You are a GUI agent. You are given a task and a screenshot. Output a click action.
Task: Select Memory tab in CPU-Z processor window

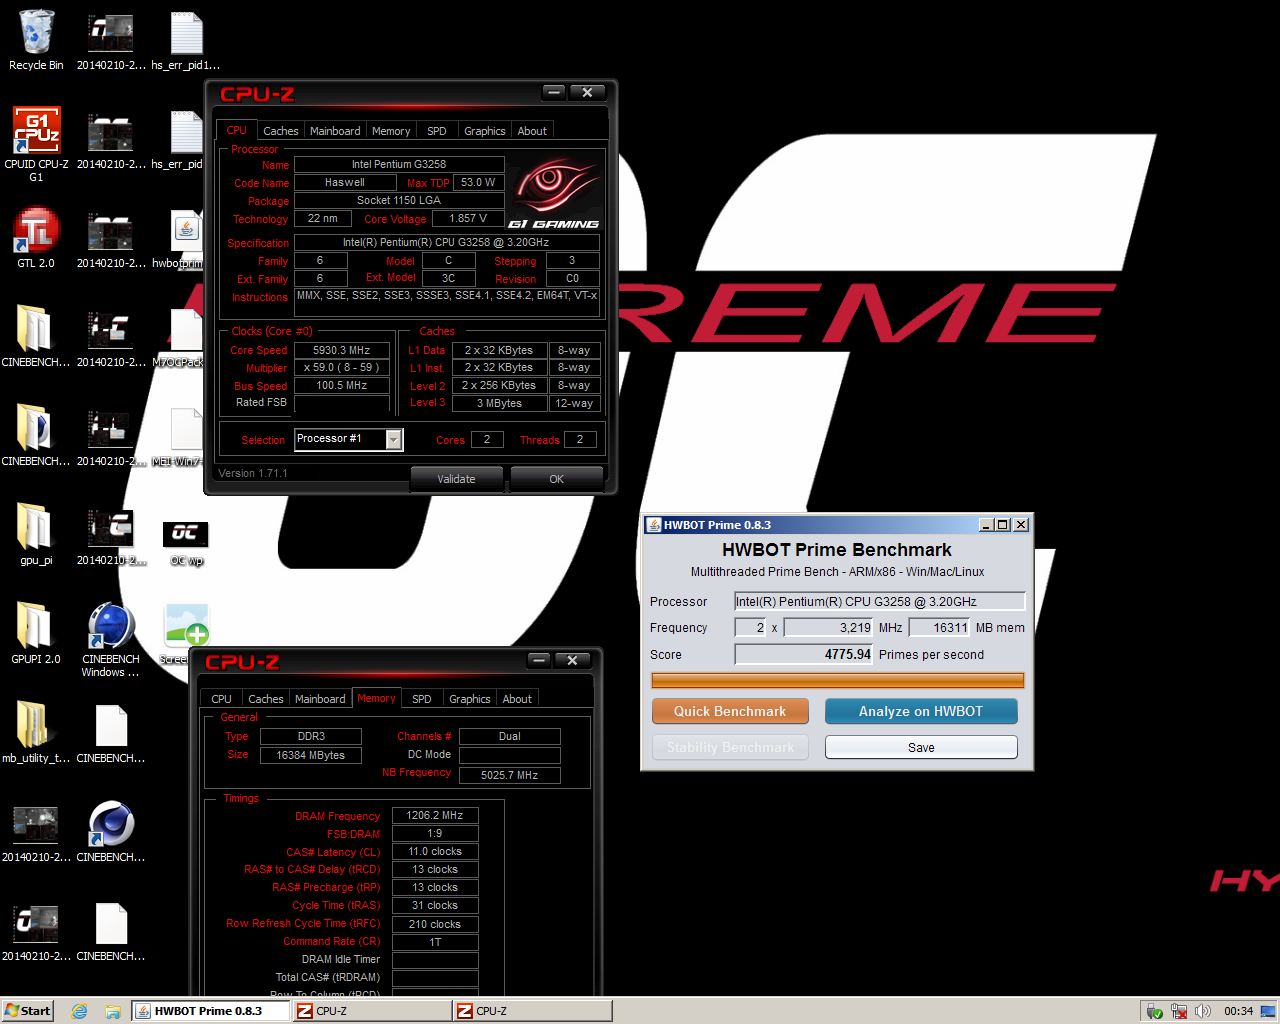[391, 131]
